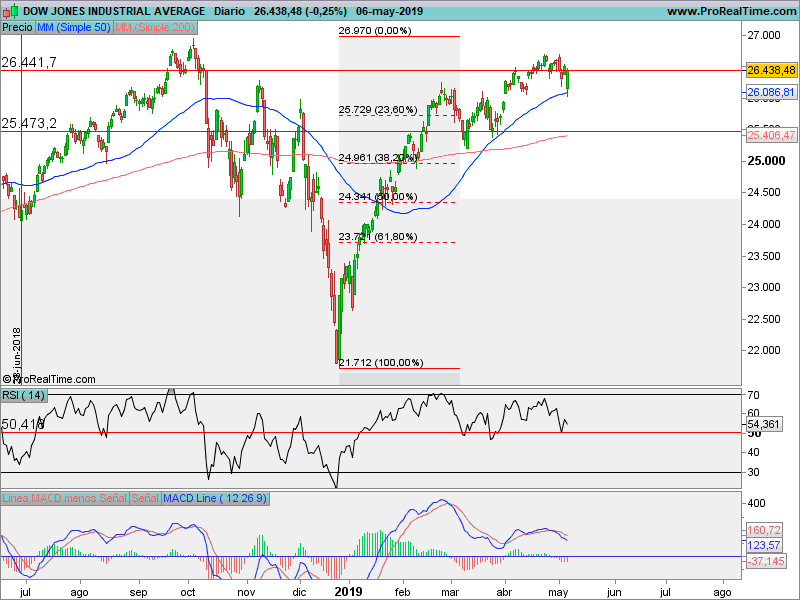Viewport: 800px width, 600px height.
Task: Click the jun month on bottom time axis
Action: pos(614,592)
